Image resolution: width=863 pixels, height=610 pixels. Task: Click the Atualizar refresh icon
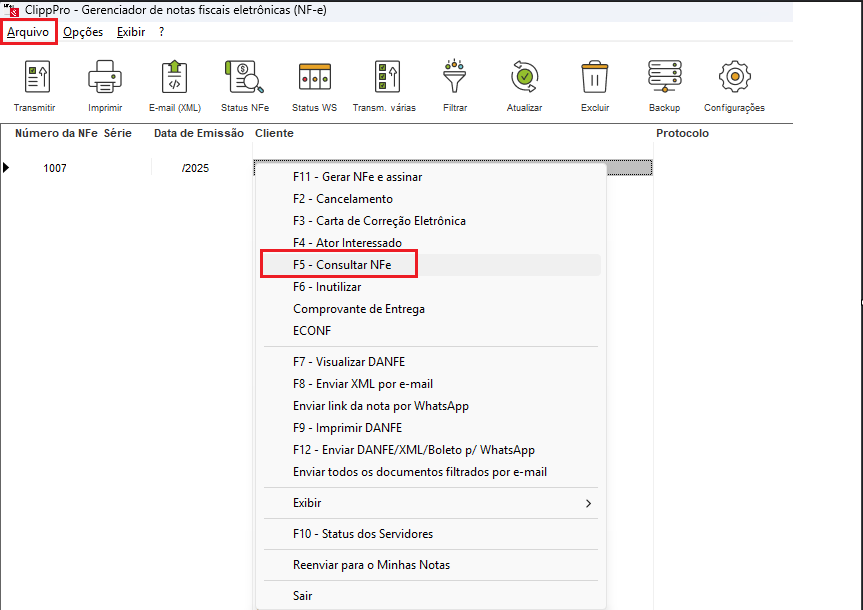coord(524,78)
